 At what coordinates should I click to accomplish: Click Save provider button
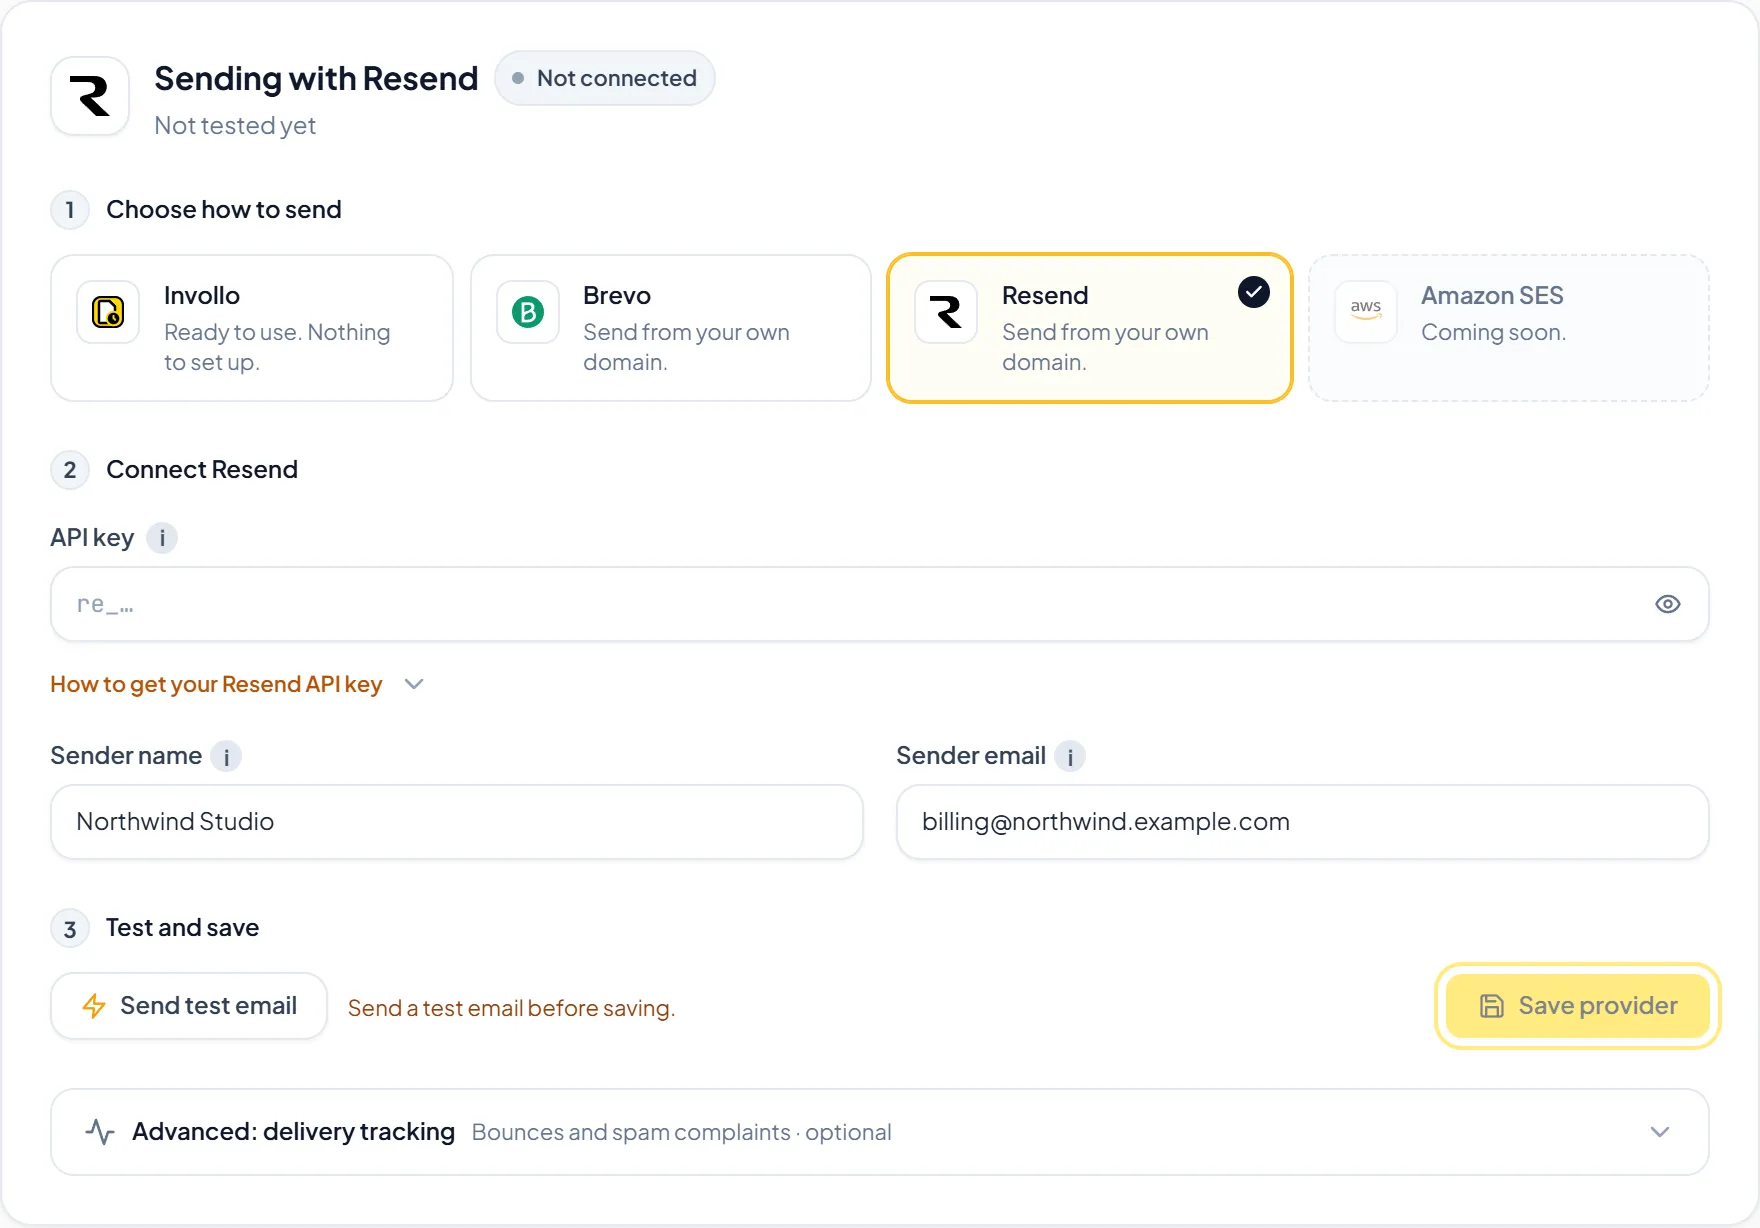click(x=1578, y=1006)
